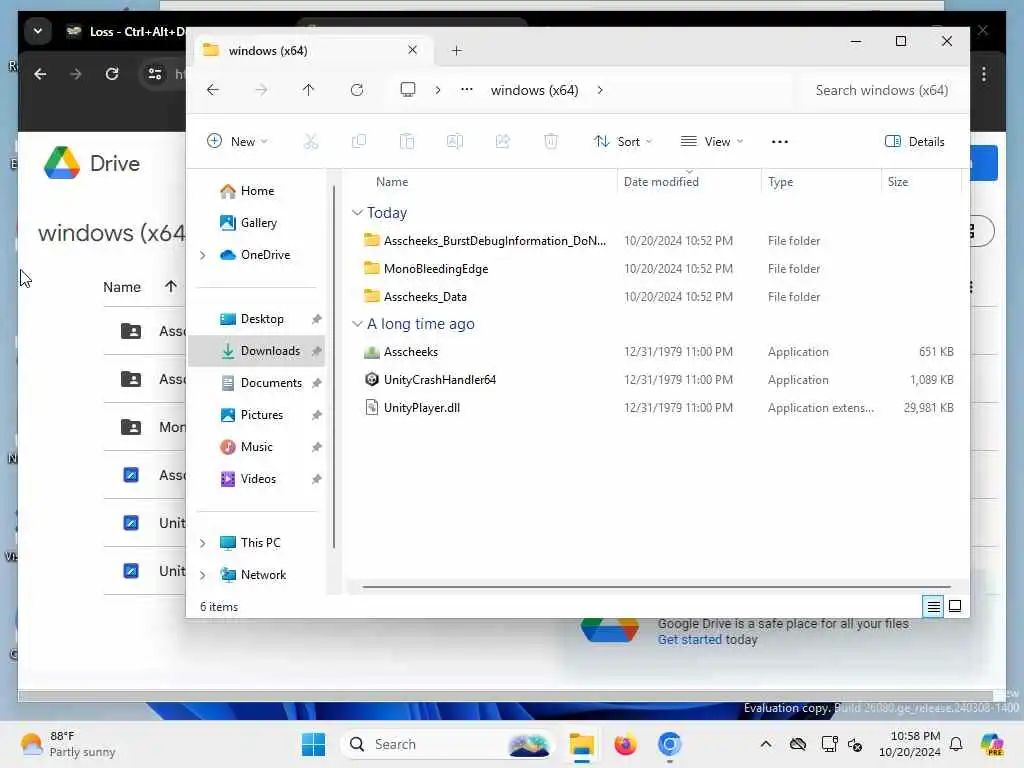
Task: Open the New dropdown menu
Action: (x=237, y=141)
